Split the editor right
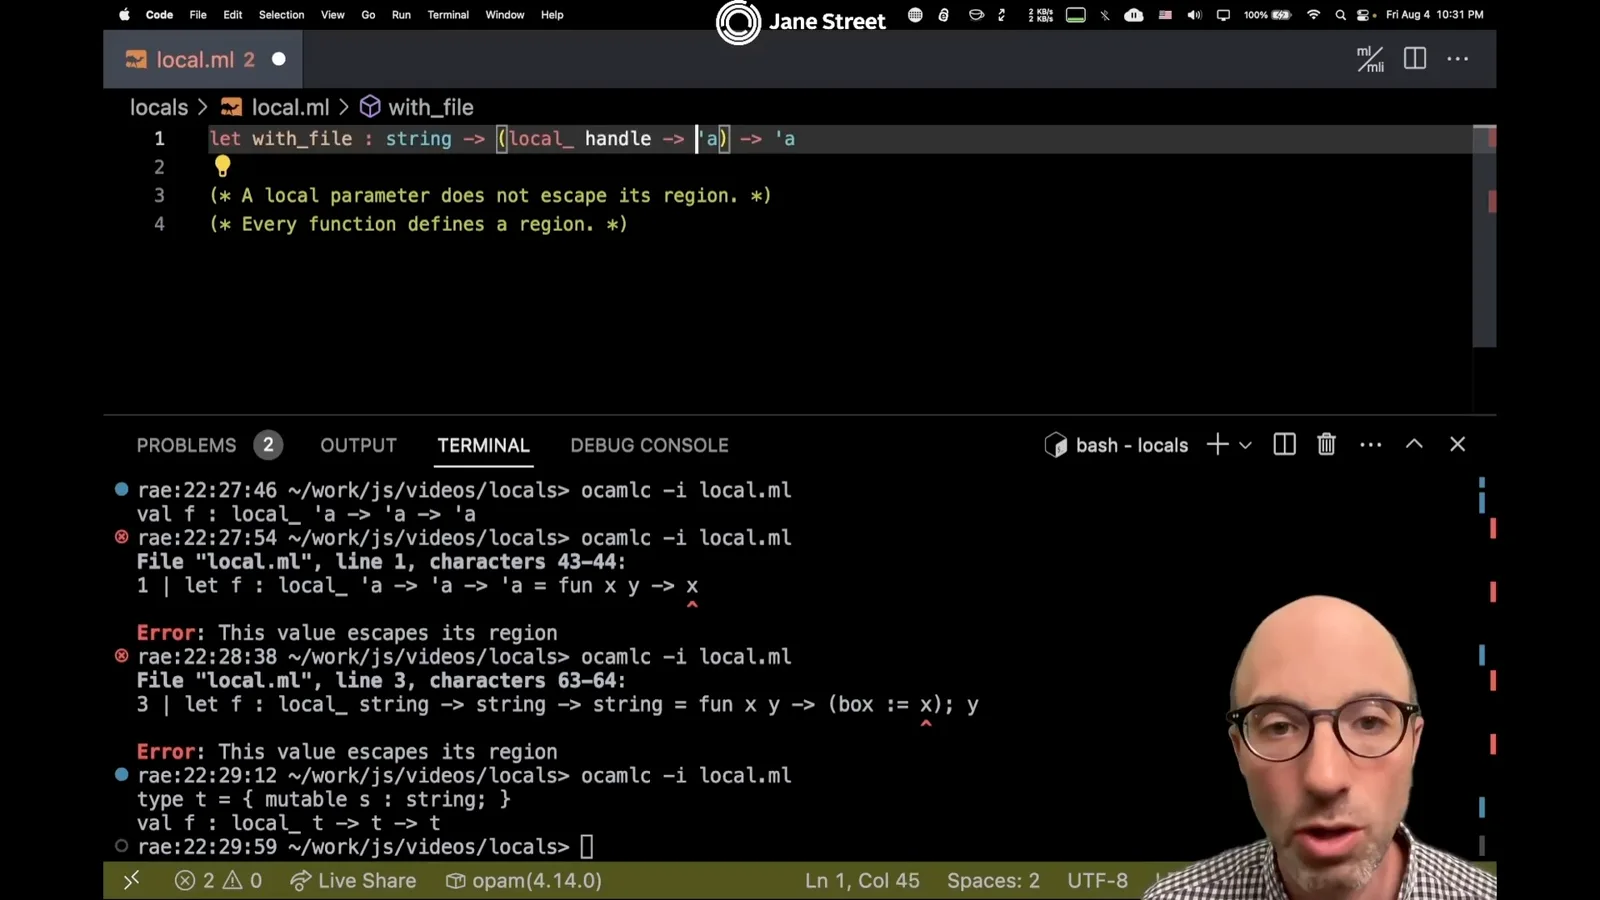 click(x=1415, y=59)
